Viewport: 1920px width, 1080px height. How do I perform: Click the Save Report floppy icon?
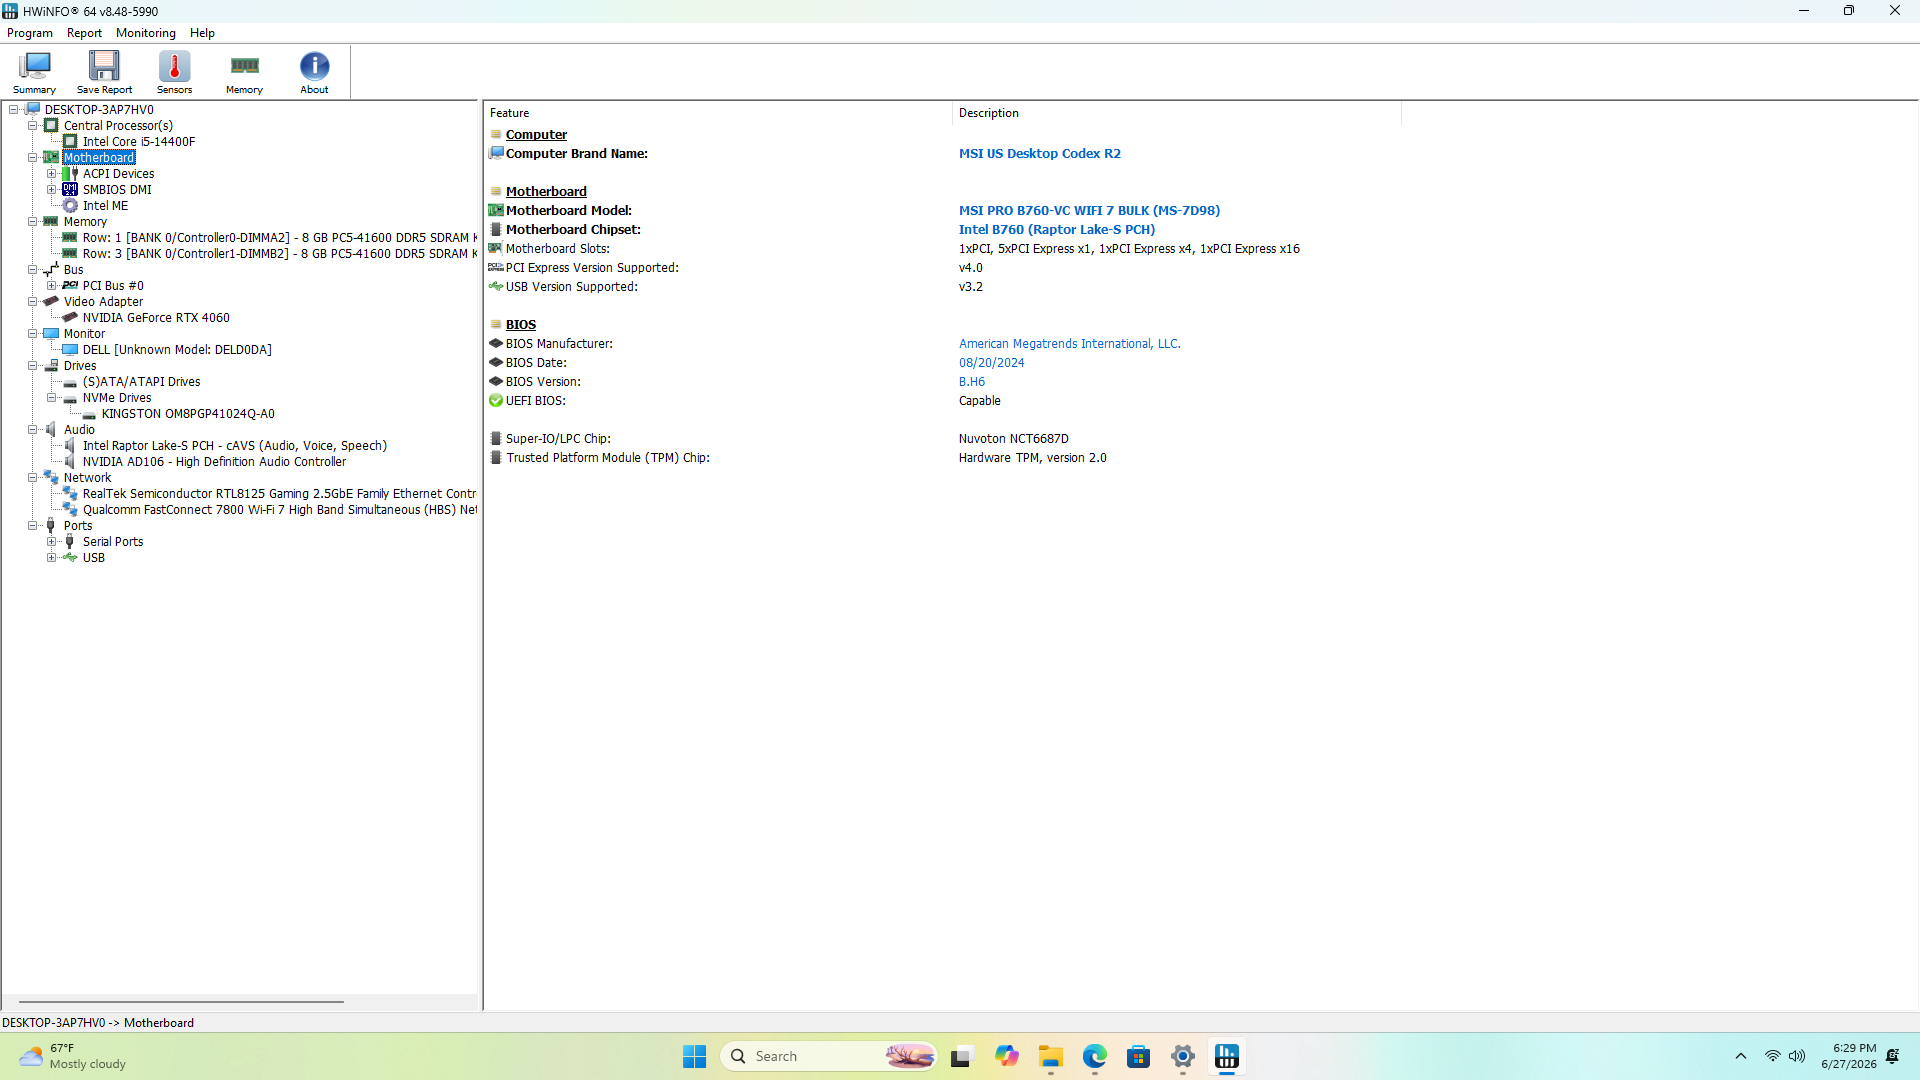pos(104,72)
